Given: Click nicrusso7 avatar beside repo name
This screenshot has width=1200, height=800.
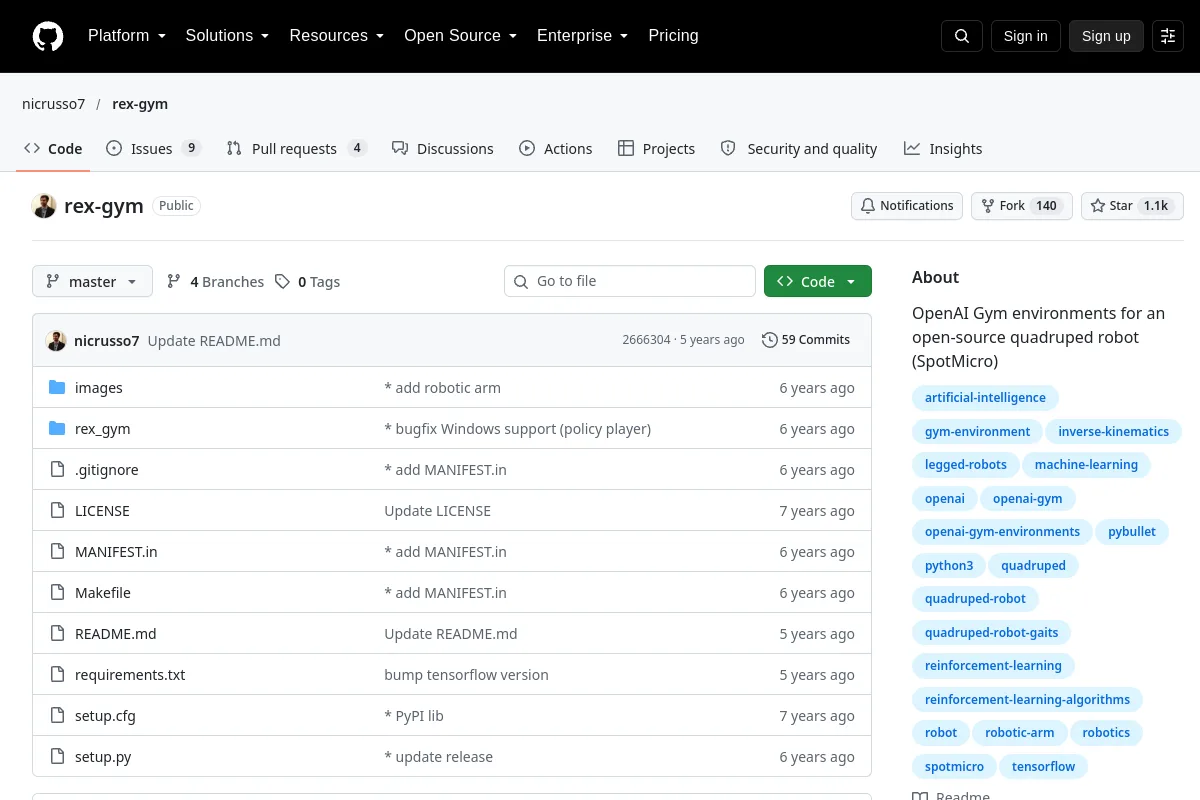Looking at the screenshot, I should pos(44,206).
